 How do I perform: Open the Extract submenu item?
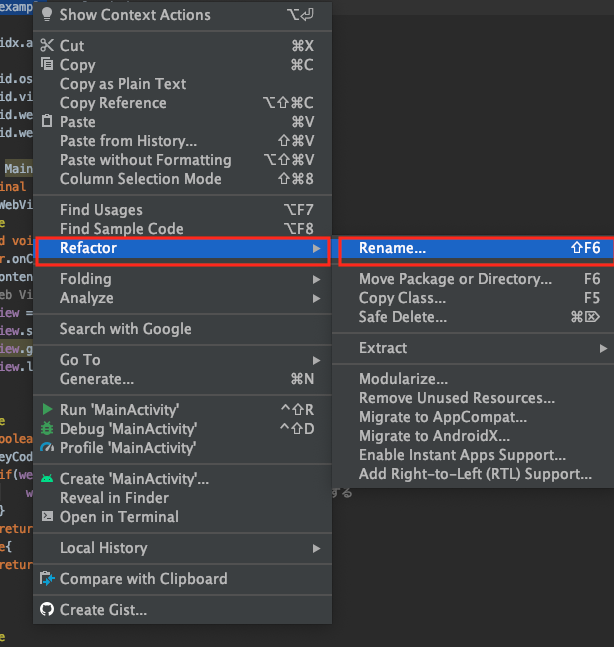tap(473, 348)
